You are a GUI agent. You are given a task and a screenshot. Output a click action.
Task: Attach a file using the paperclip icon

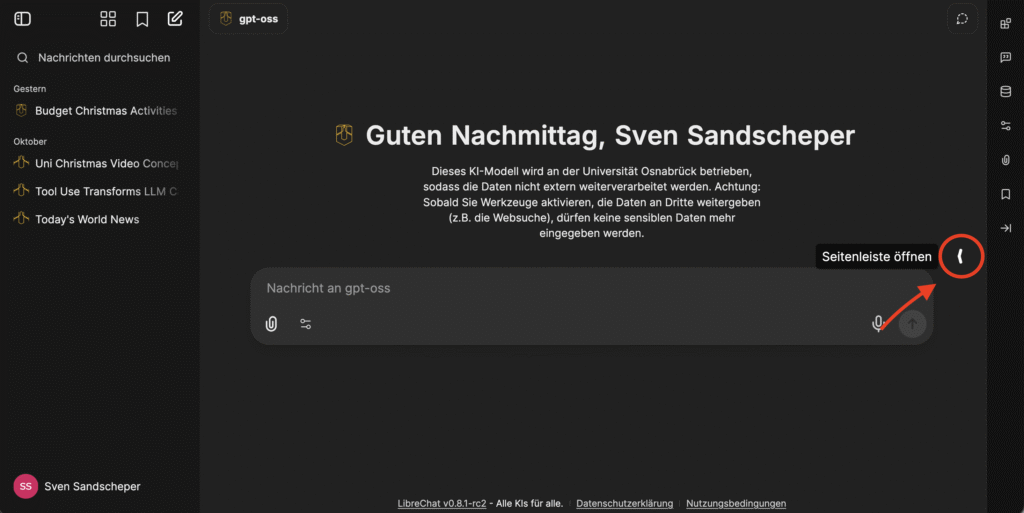(271, 324)
